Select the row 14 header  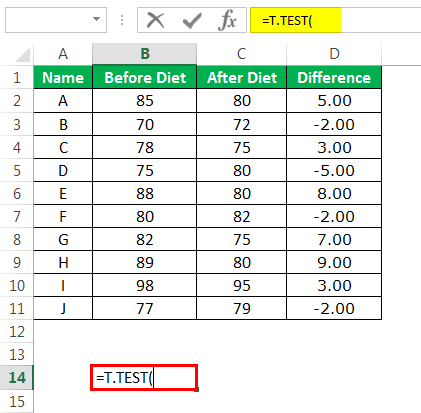(x=17, y=378)
